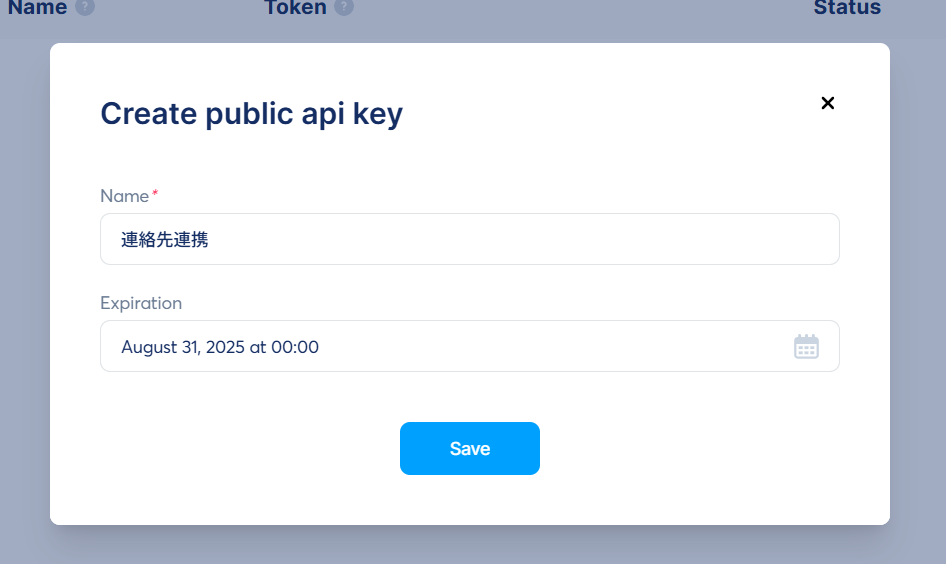Click the dimmed backdrop below the dialog
The height and width of the screenshot is (564, 946).
point(470,545)
